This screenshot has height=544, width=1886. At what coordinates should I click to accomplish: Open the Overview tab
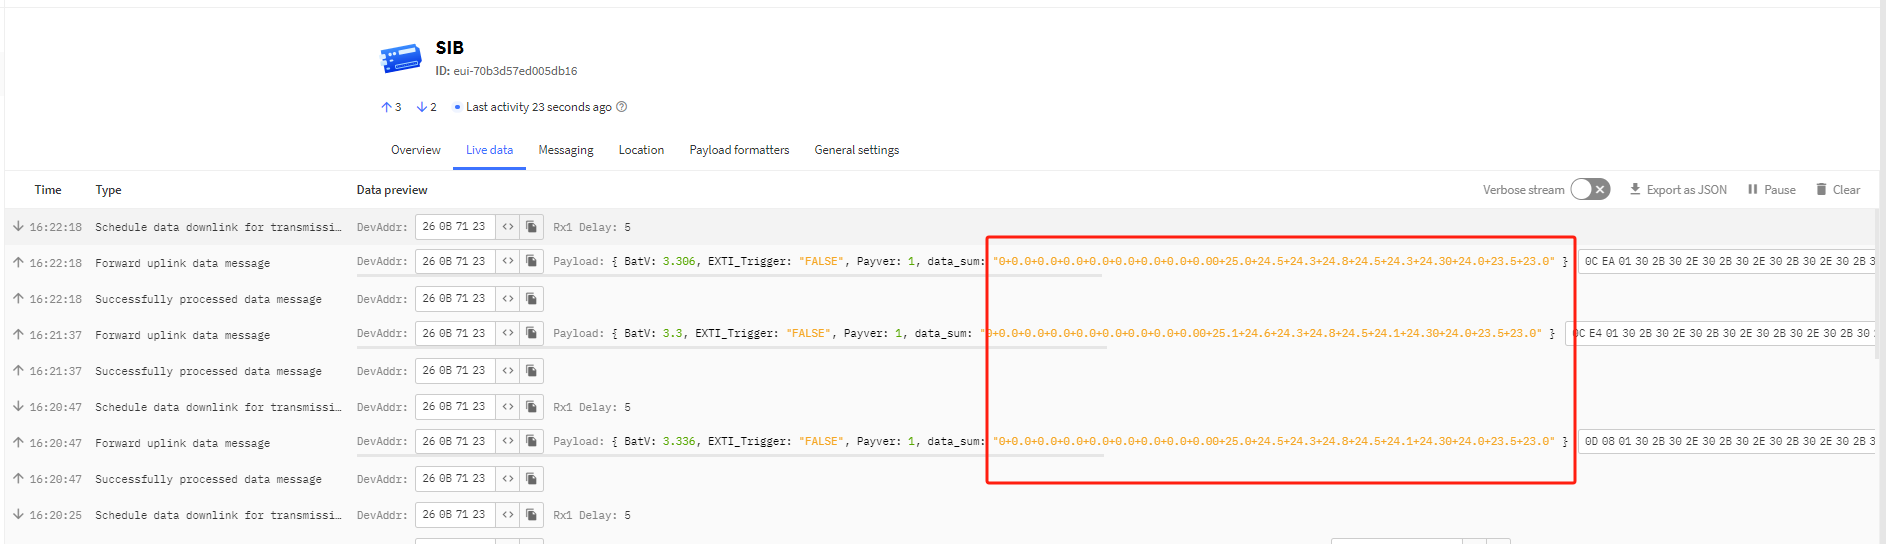(416, 150)
